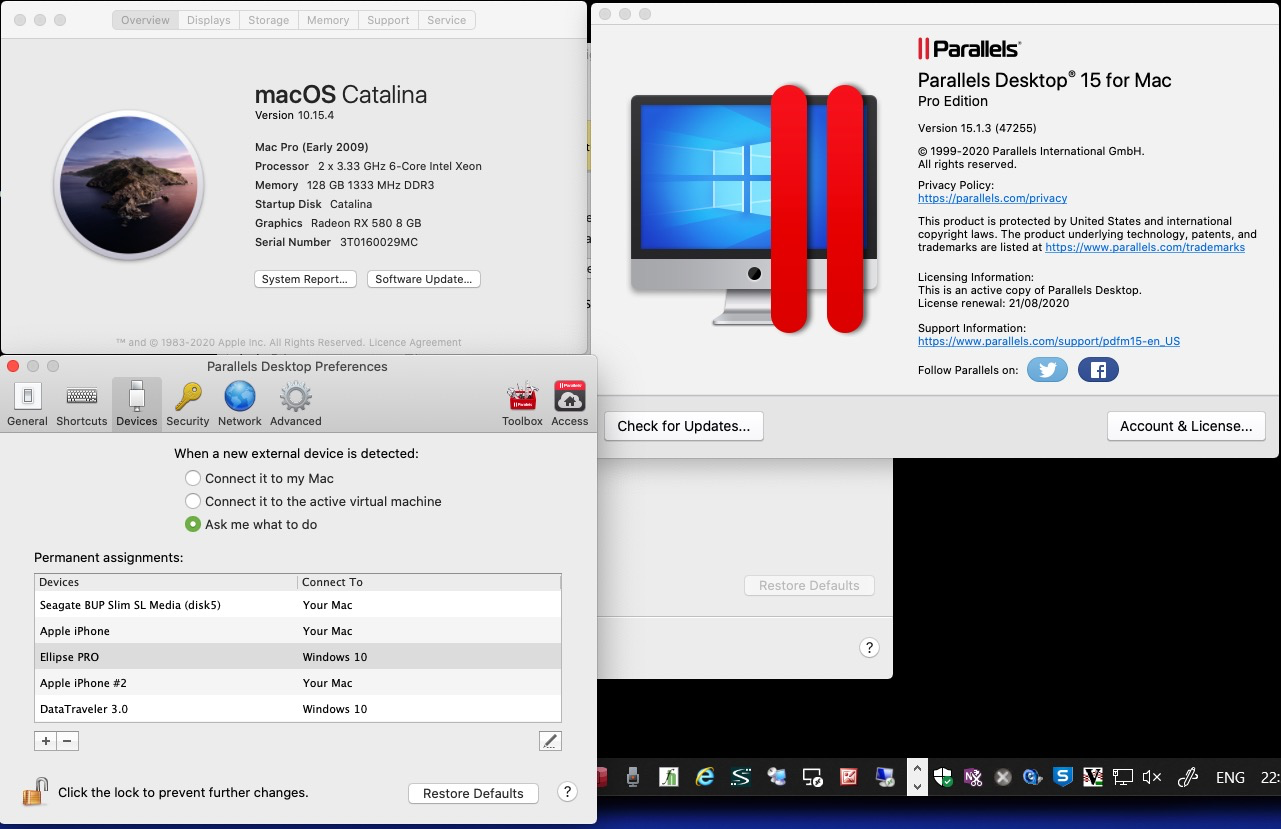Open Parallels Access from preferences toolbar
The image size is (1281, 829).
pyautogui.click(x=570, y=404)
